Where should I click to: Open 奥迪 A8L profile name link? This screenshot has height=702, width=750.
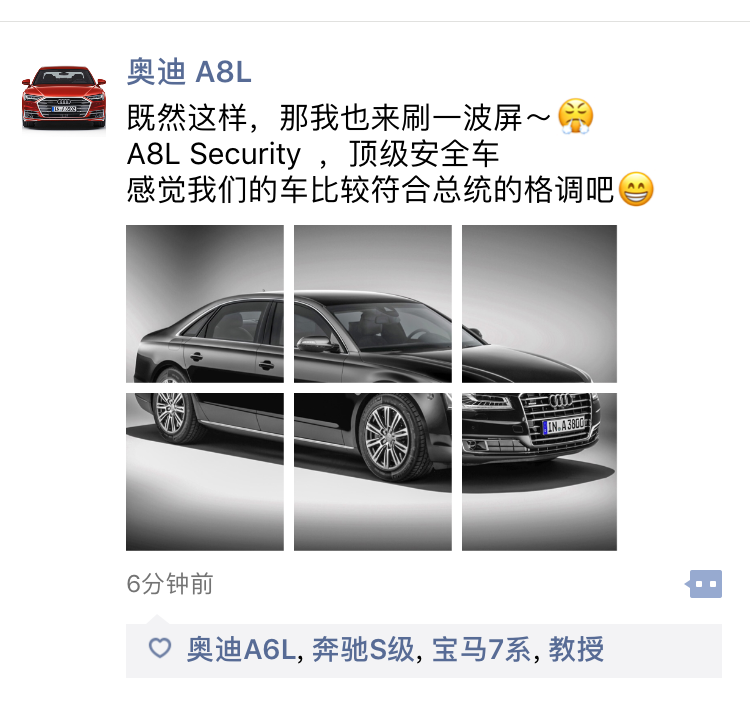coord(189,72)
